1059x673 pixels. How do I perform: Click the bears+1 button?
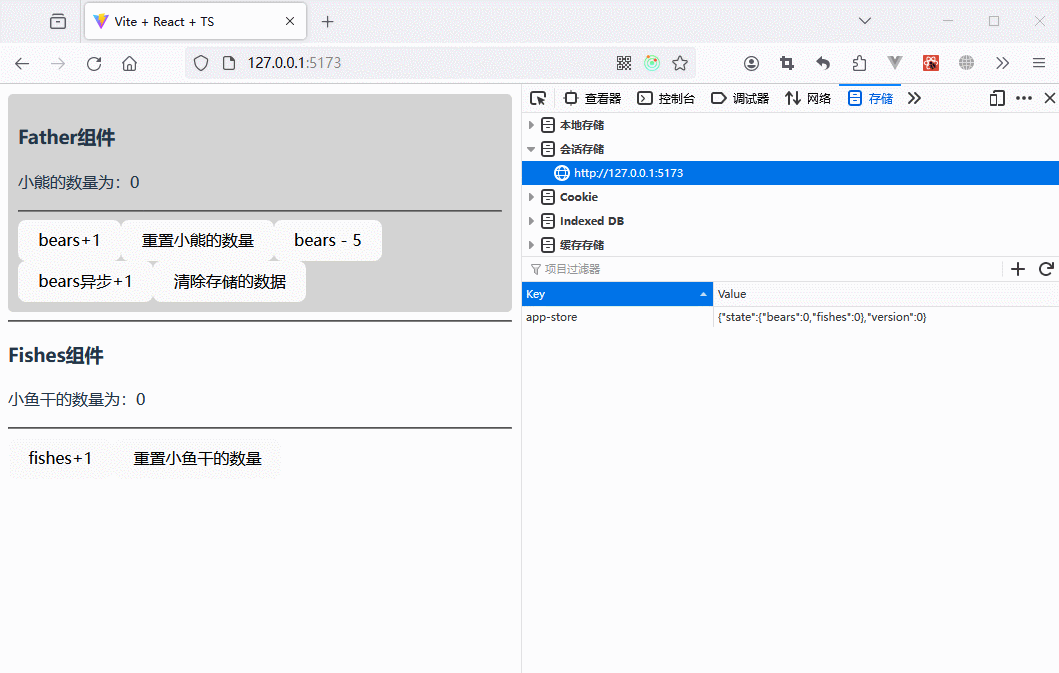coord(69,240)
